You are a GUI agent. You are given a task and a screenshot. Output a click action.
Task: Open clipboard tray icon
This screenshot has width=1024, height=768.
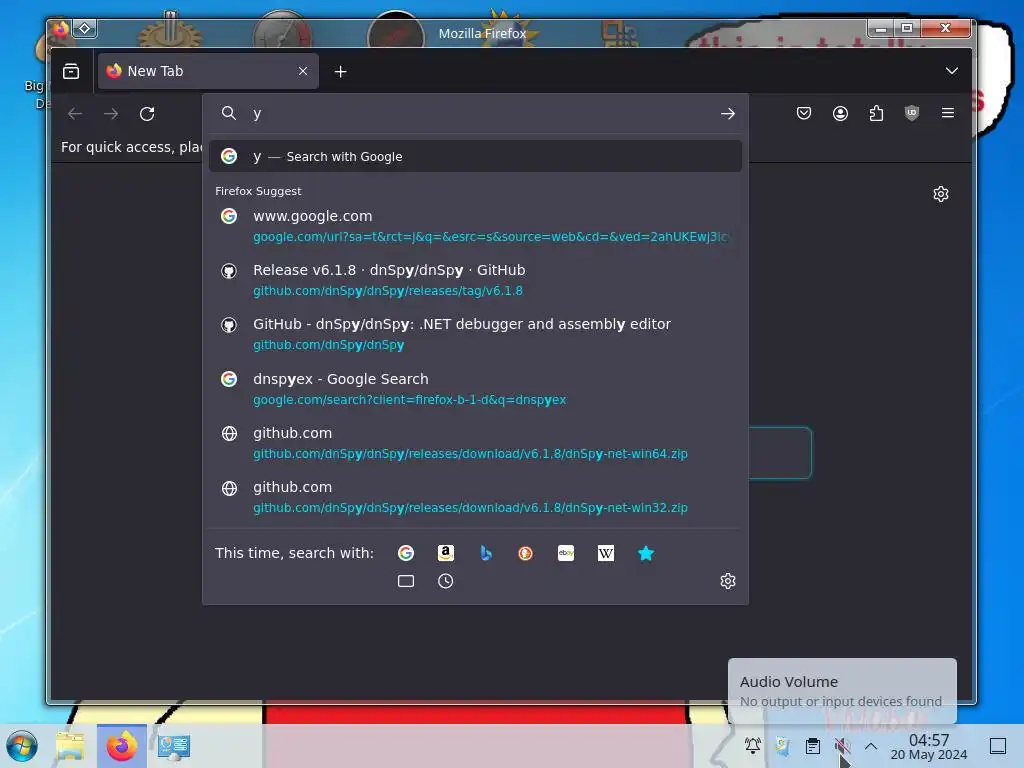[812, 746]
